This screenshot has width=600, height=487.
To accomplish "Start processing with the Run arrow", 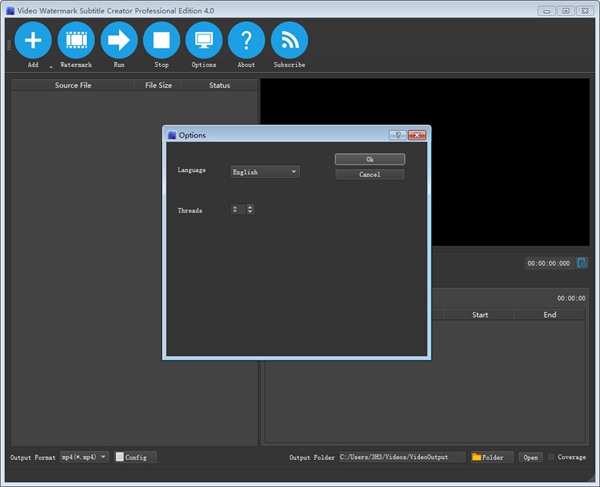I will (119, 40).
